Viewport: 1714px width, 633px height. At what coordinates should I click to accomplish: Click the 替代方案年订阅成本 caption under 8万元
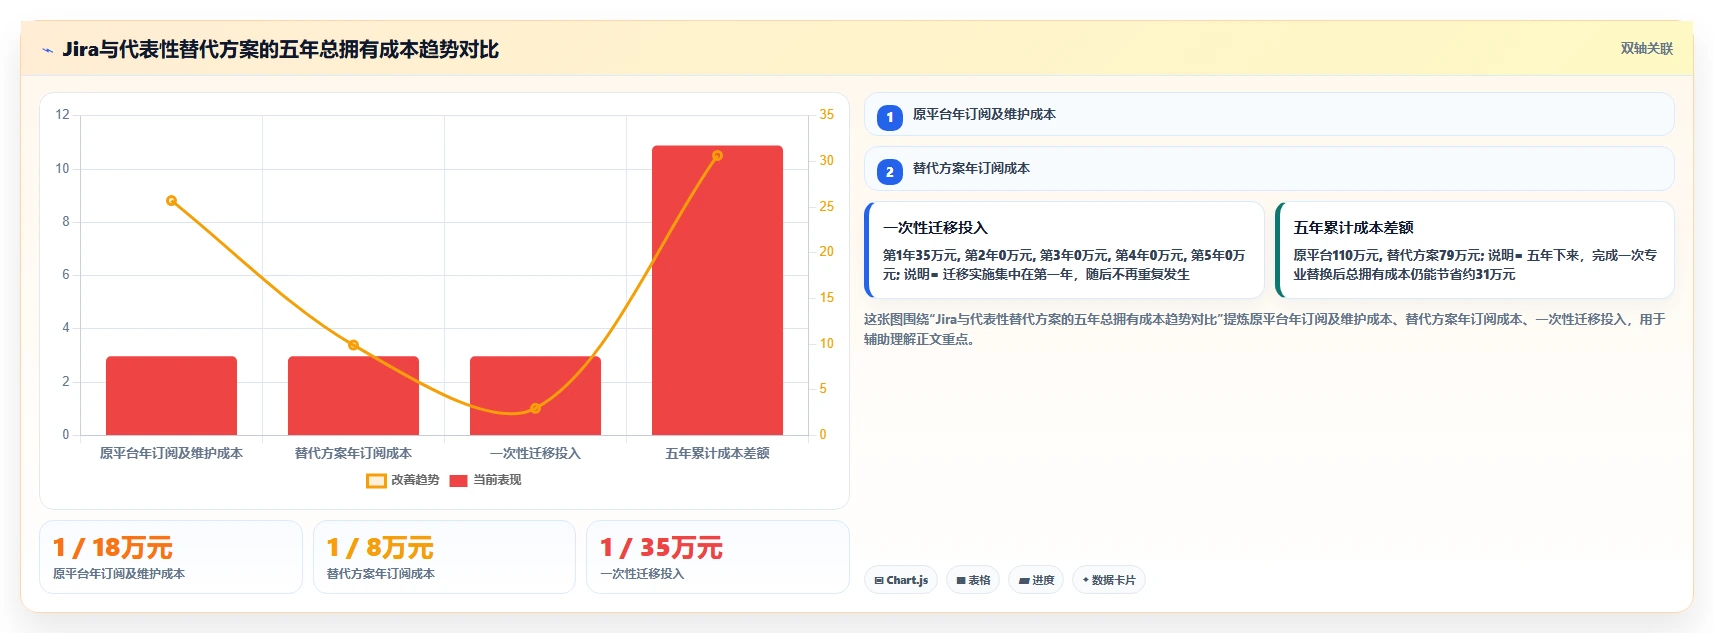[380, 574]
